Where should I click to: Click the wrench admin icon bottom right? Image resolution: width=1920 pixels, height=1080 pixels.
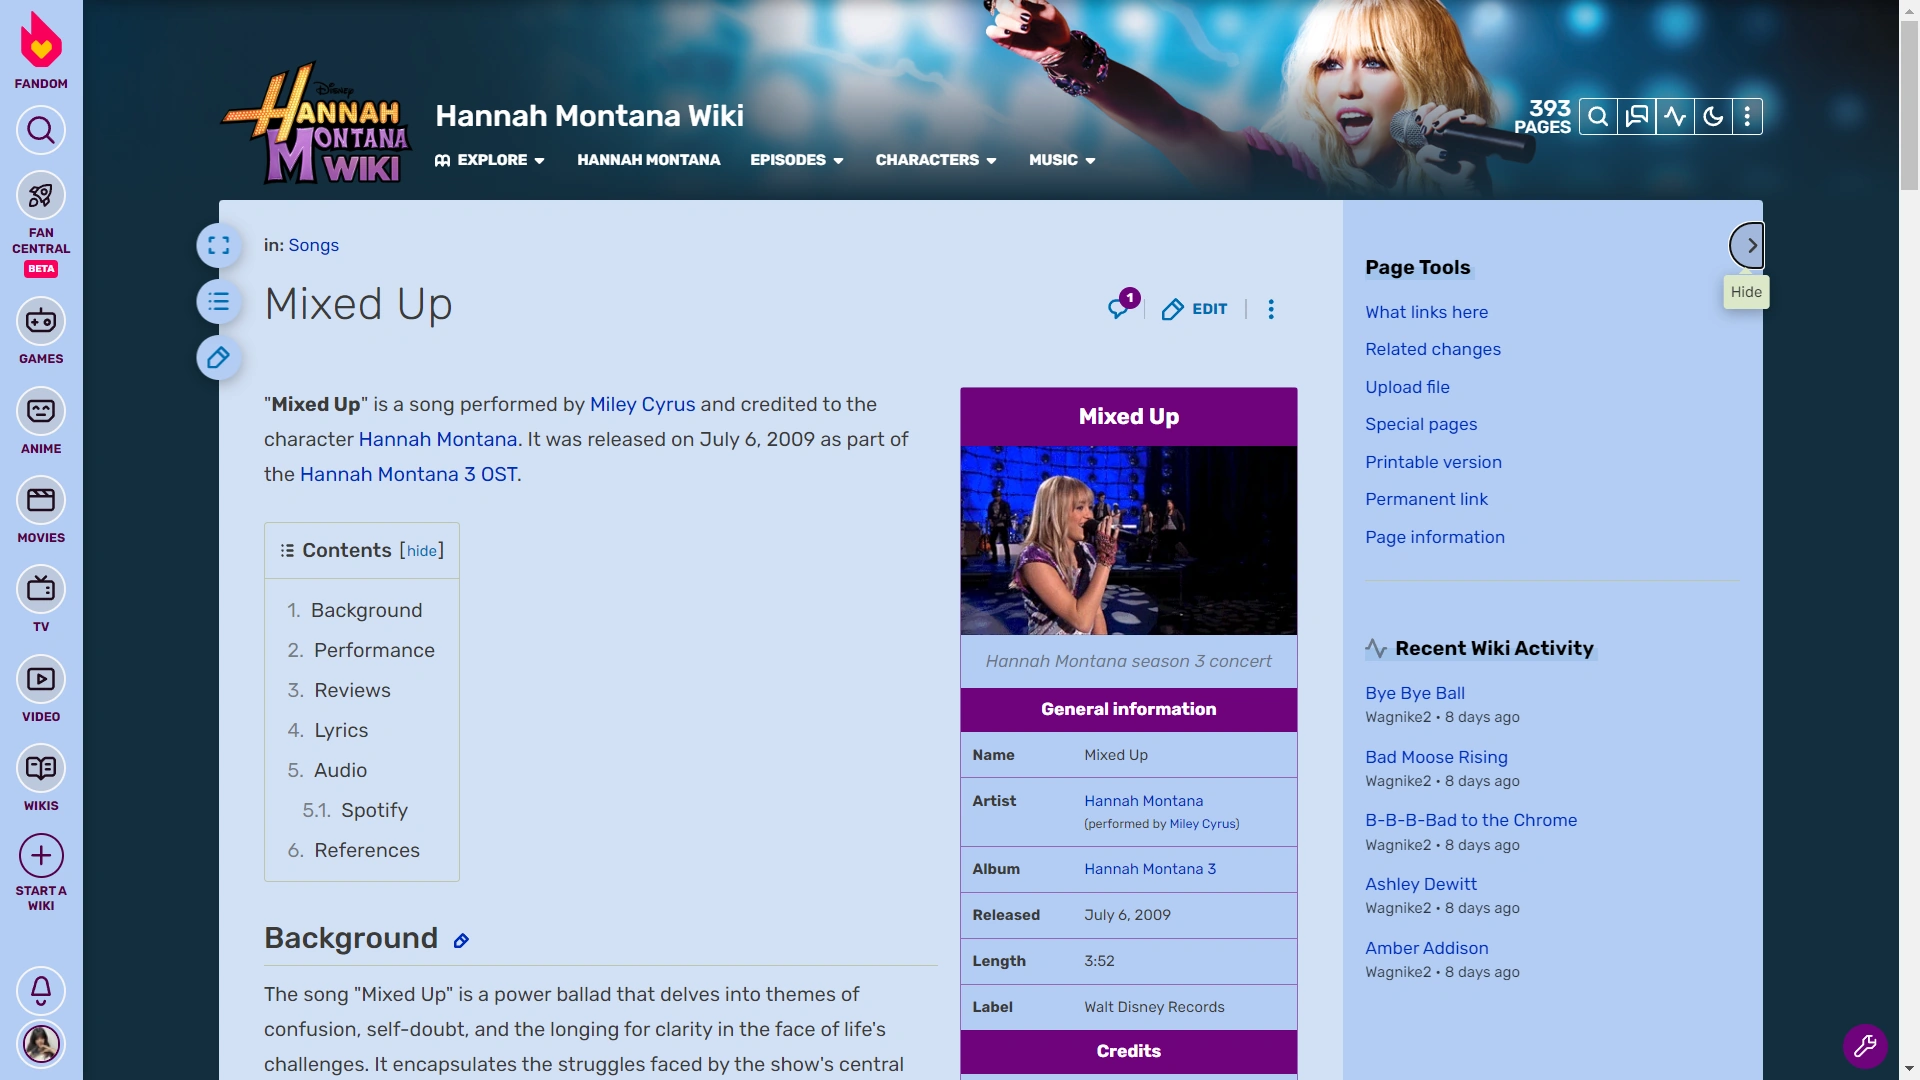(x=1866, y=1046)
